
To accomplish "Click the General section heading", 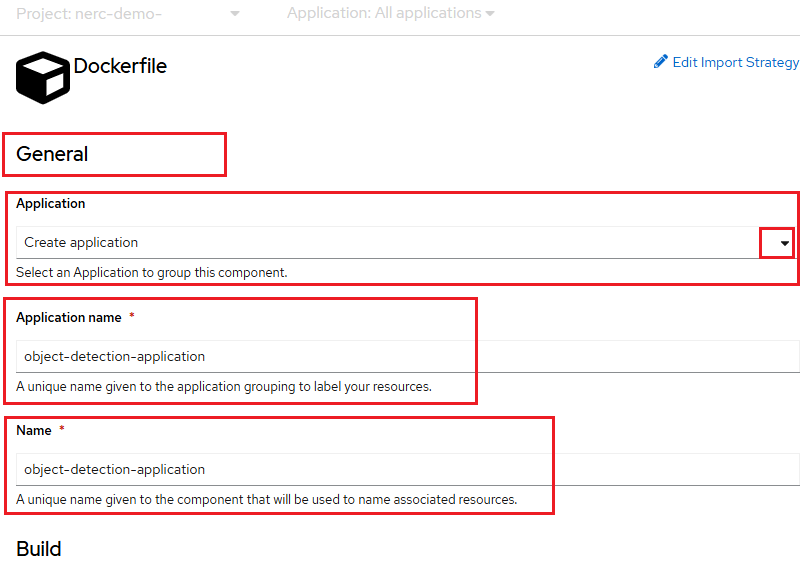I will coord(52,154).
